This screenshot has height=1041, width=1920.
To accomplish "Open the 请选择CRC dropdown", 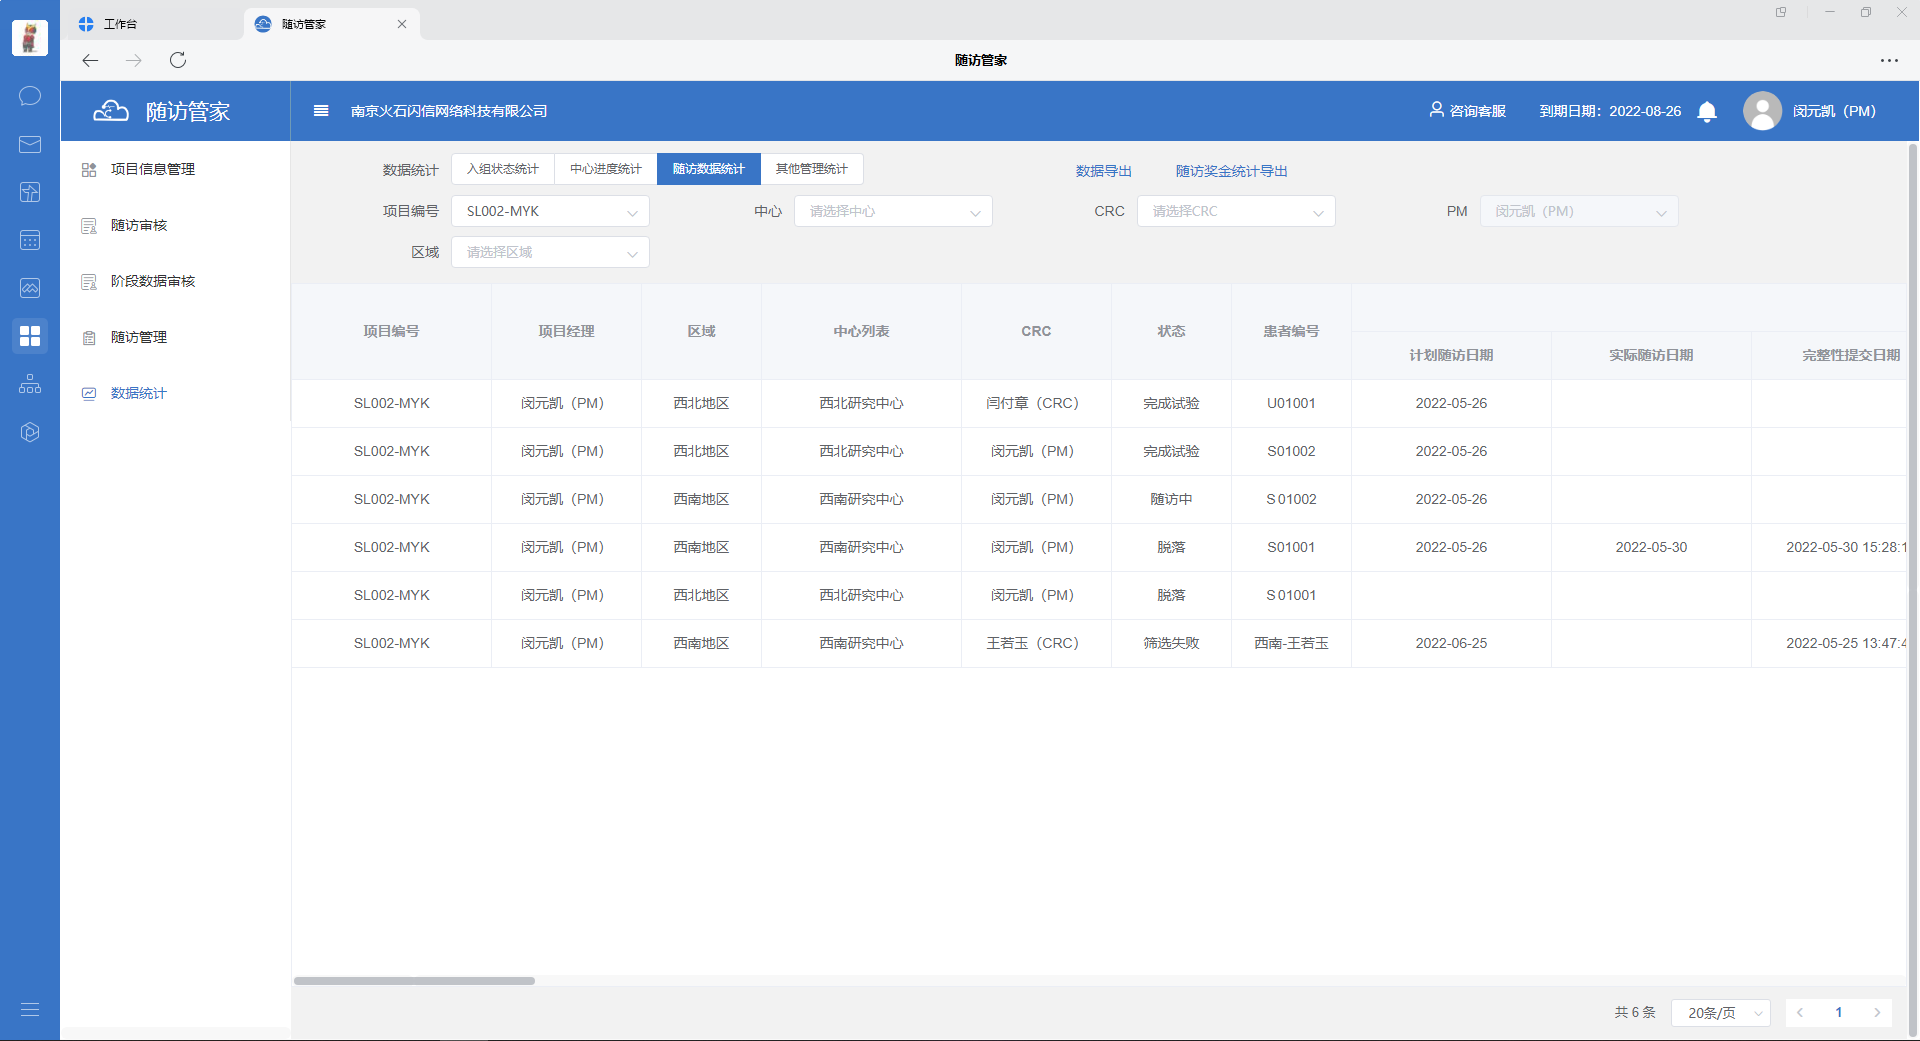I will (1237, 211).
